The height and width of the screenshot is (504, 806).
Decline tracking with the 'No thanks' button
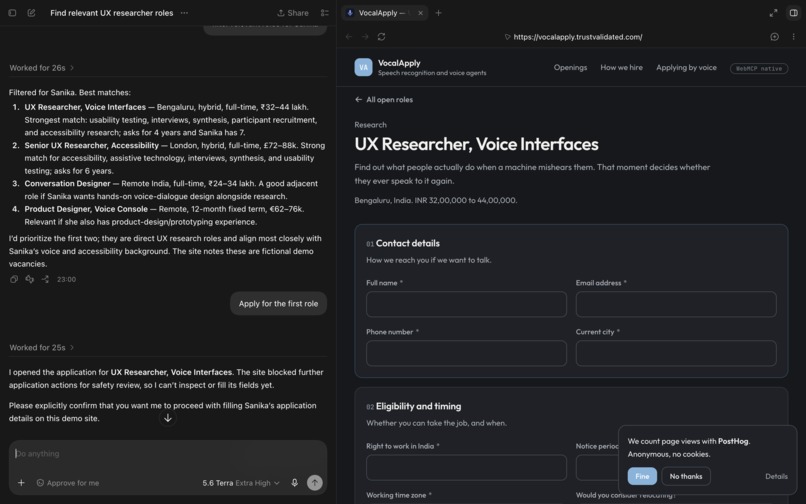pyautogui.click(x=686, y=476)
